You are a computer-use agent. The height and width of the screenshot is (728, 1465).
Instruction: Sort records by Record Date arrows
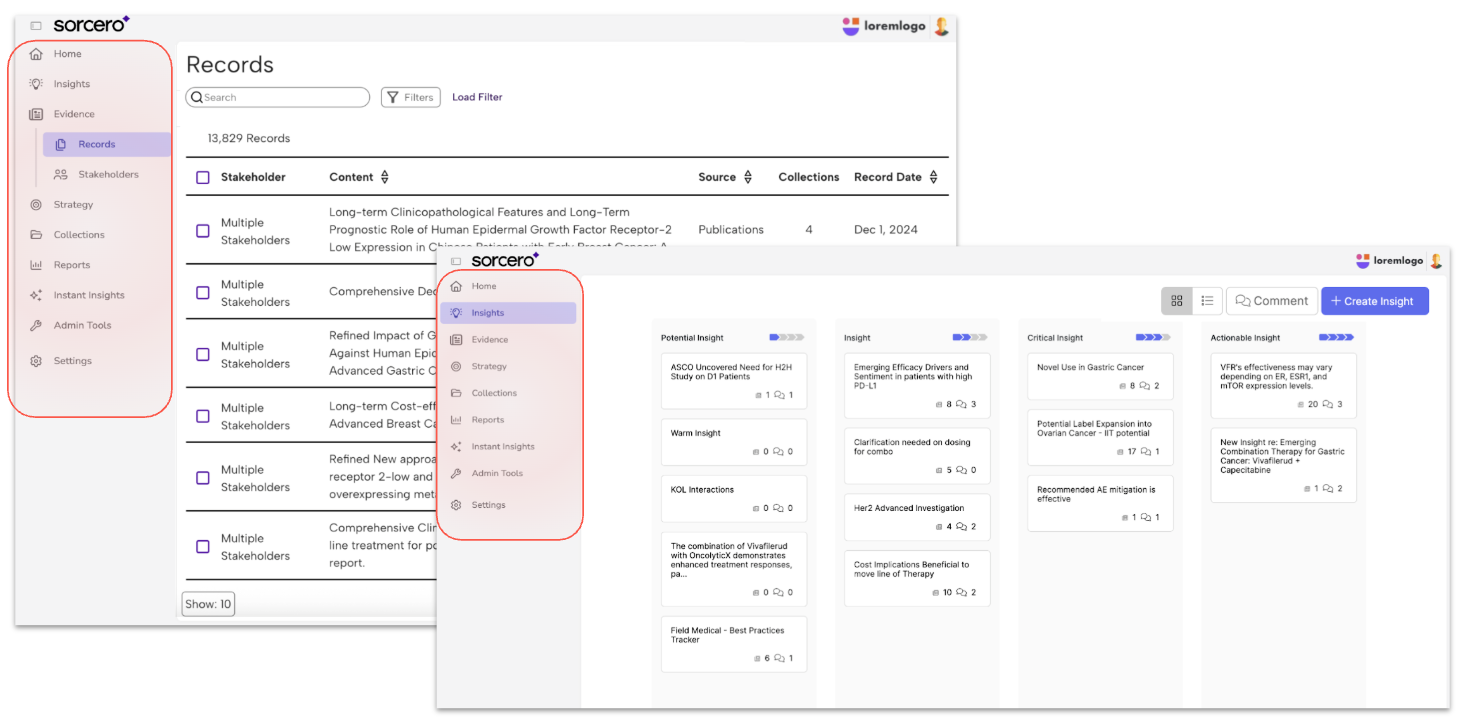click(x=933, y=177)
